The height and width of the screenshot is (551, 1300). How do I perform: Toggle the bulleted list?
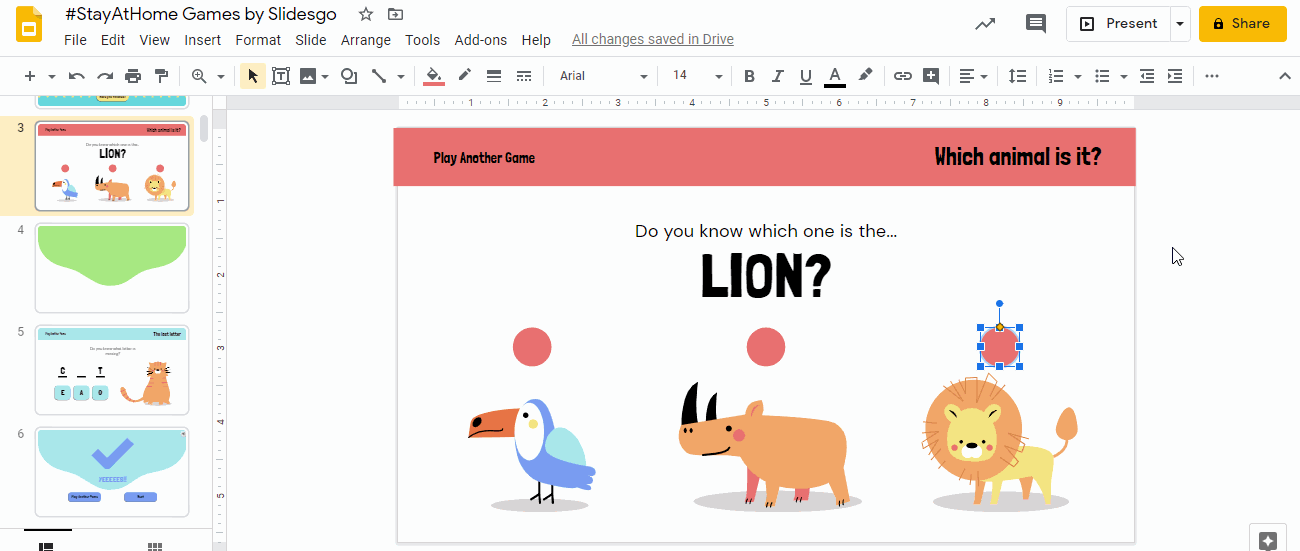click(1102, 76)
